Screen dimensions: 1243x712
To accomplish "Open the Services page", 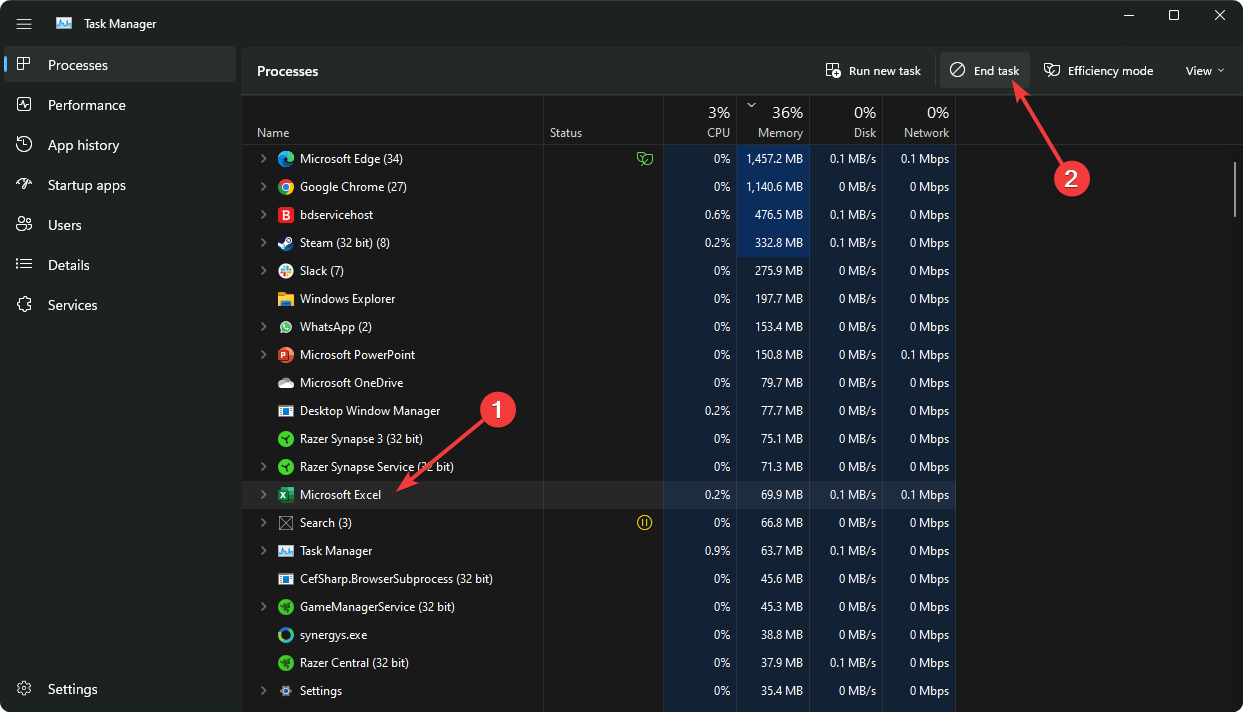I will click(x=120, y=305).
